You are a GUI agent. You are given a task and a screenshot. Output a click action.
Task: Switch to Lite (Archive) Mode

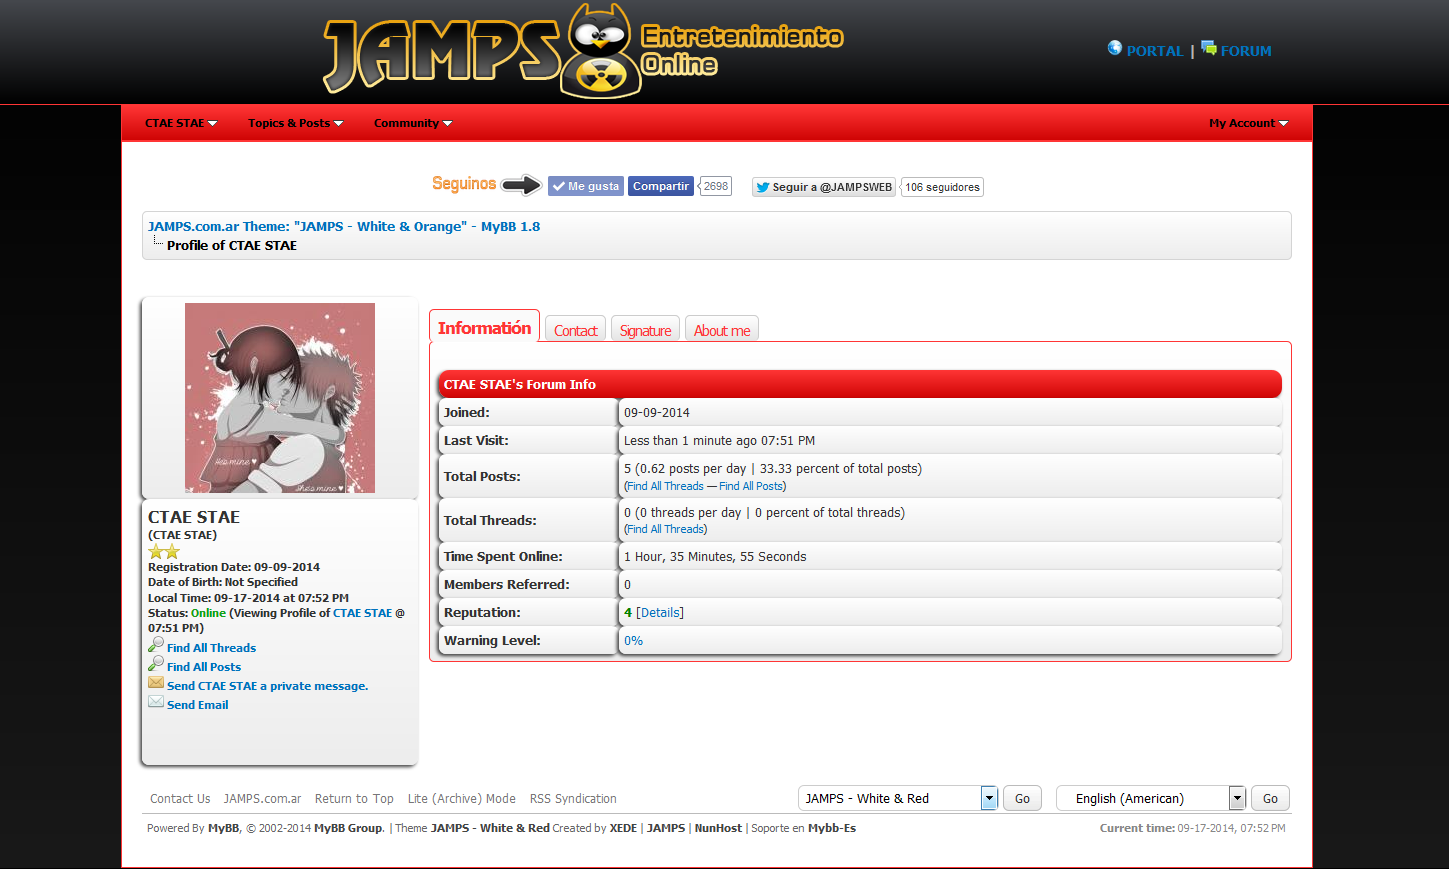point(462,798)
